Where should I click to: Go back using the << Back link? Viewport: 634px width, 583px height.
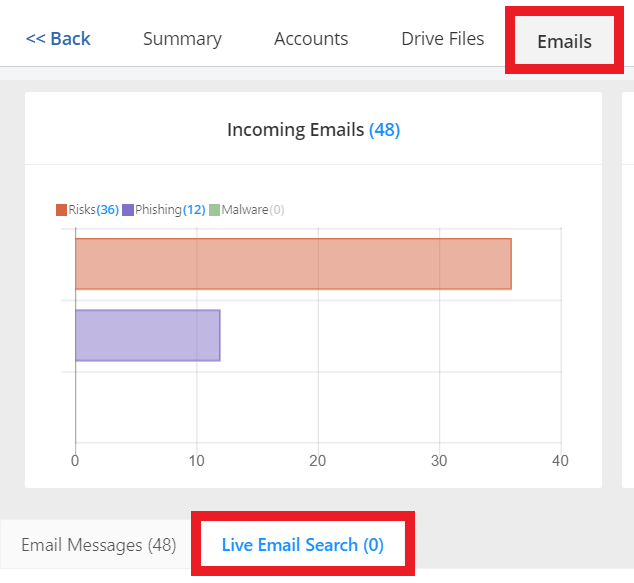point(58,39)
